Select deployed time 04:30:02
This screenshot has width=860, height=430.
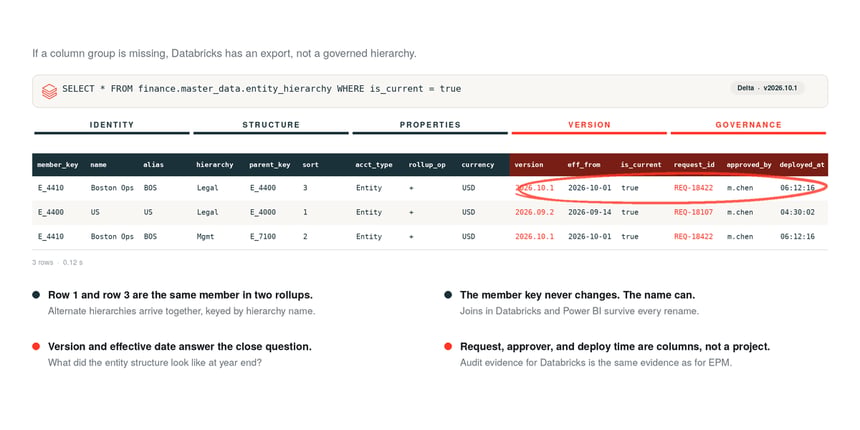pos(797,212)
